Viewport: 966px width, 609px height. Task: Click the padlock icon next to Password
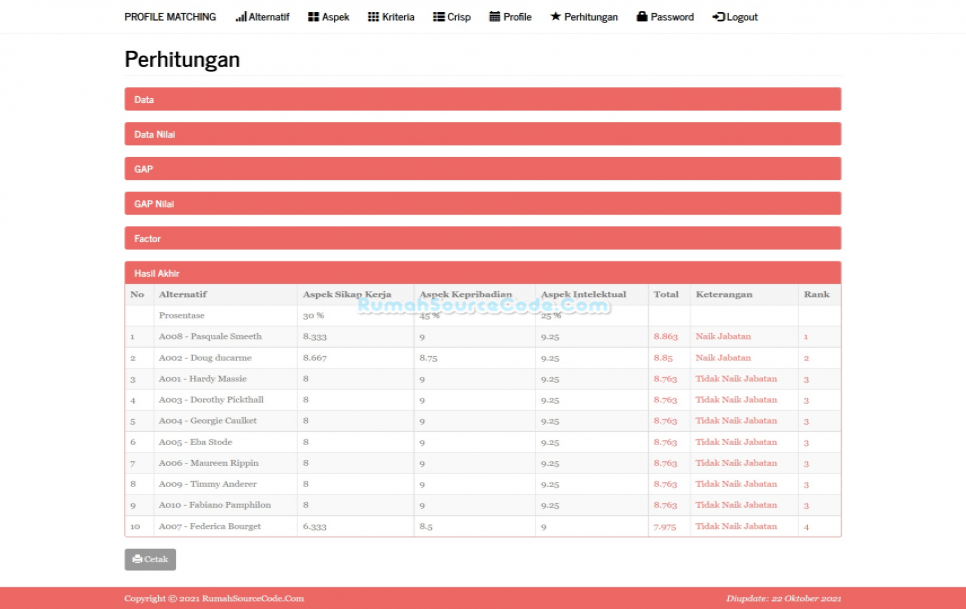(641, 17)
